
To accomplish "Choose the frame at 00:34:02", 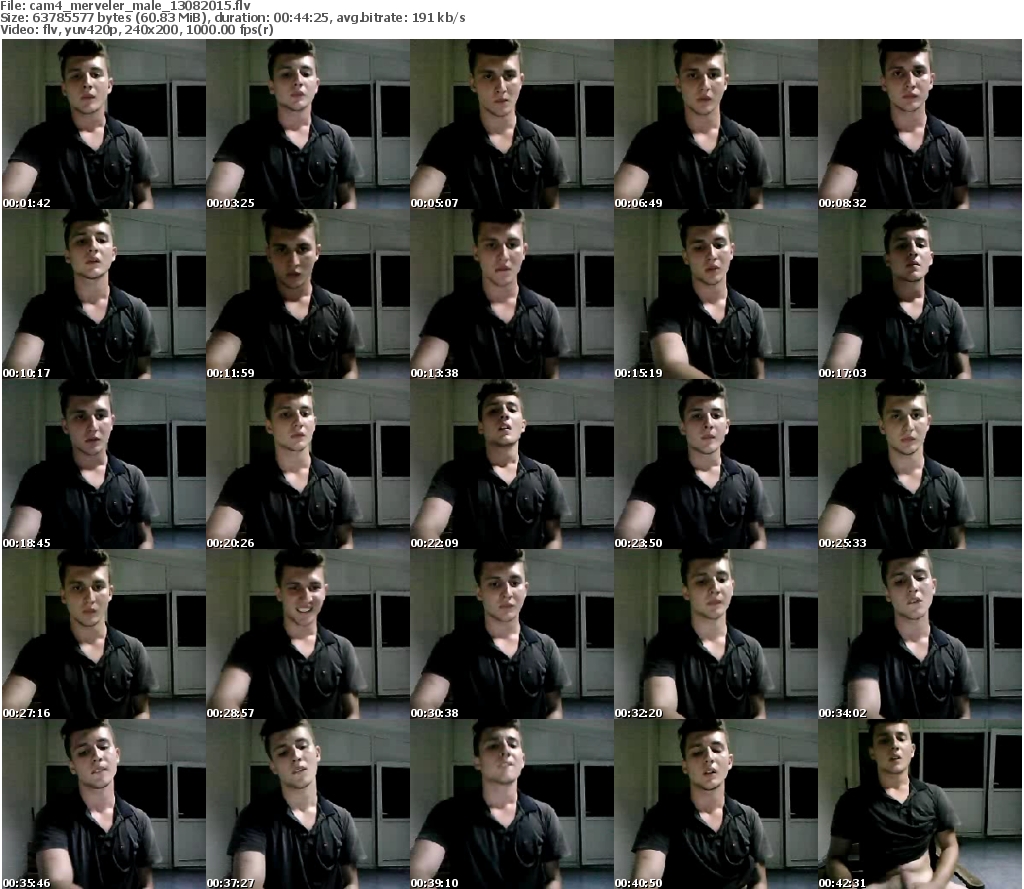I will tap(920, 634).
